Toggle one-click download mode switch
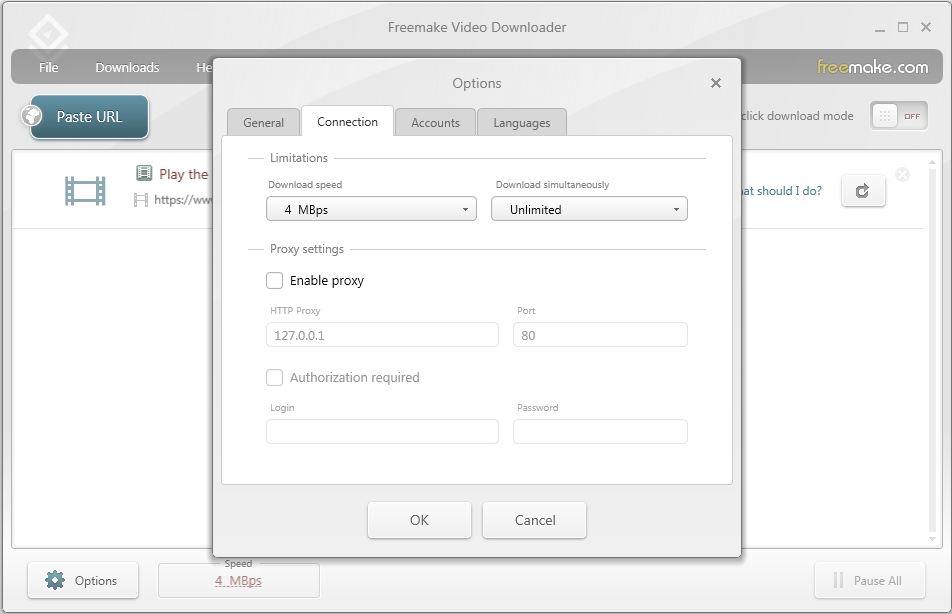 coord(899,116)
